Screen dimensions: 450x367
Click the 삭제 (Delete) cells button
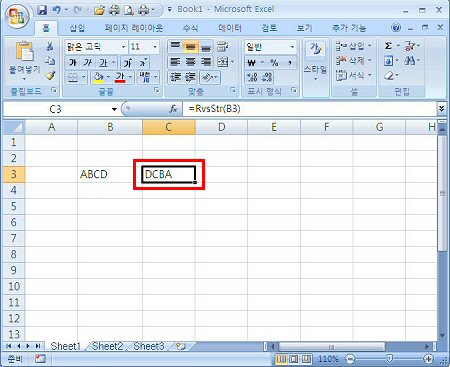click(x=353, y=61)
